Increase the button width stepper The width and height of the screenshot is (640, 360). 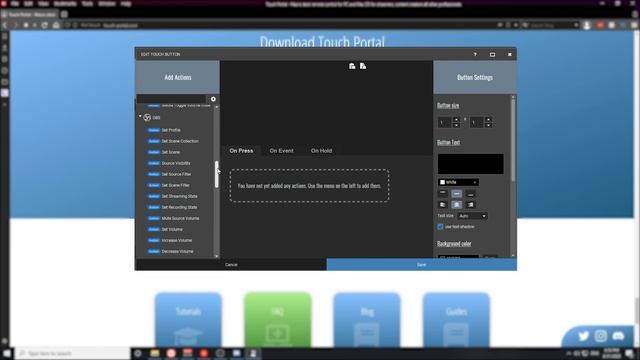[456, 120]
